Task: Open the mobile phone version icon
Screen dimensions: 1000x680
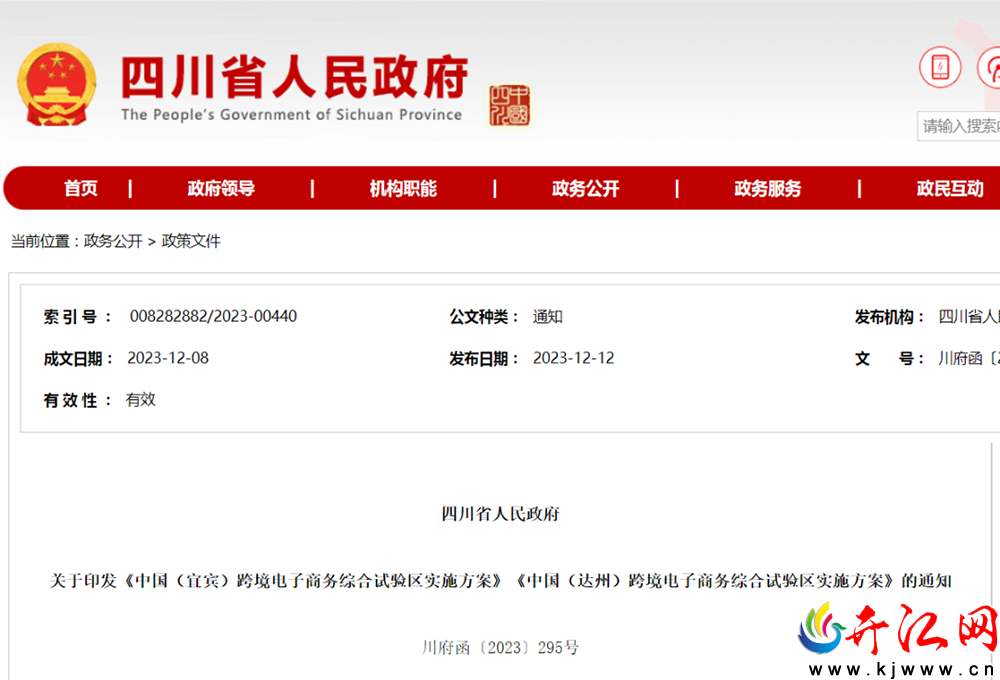Action: coord(939,66)
